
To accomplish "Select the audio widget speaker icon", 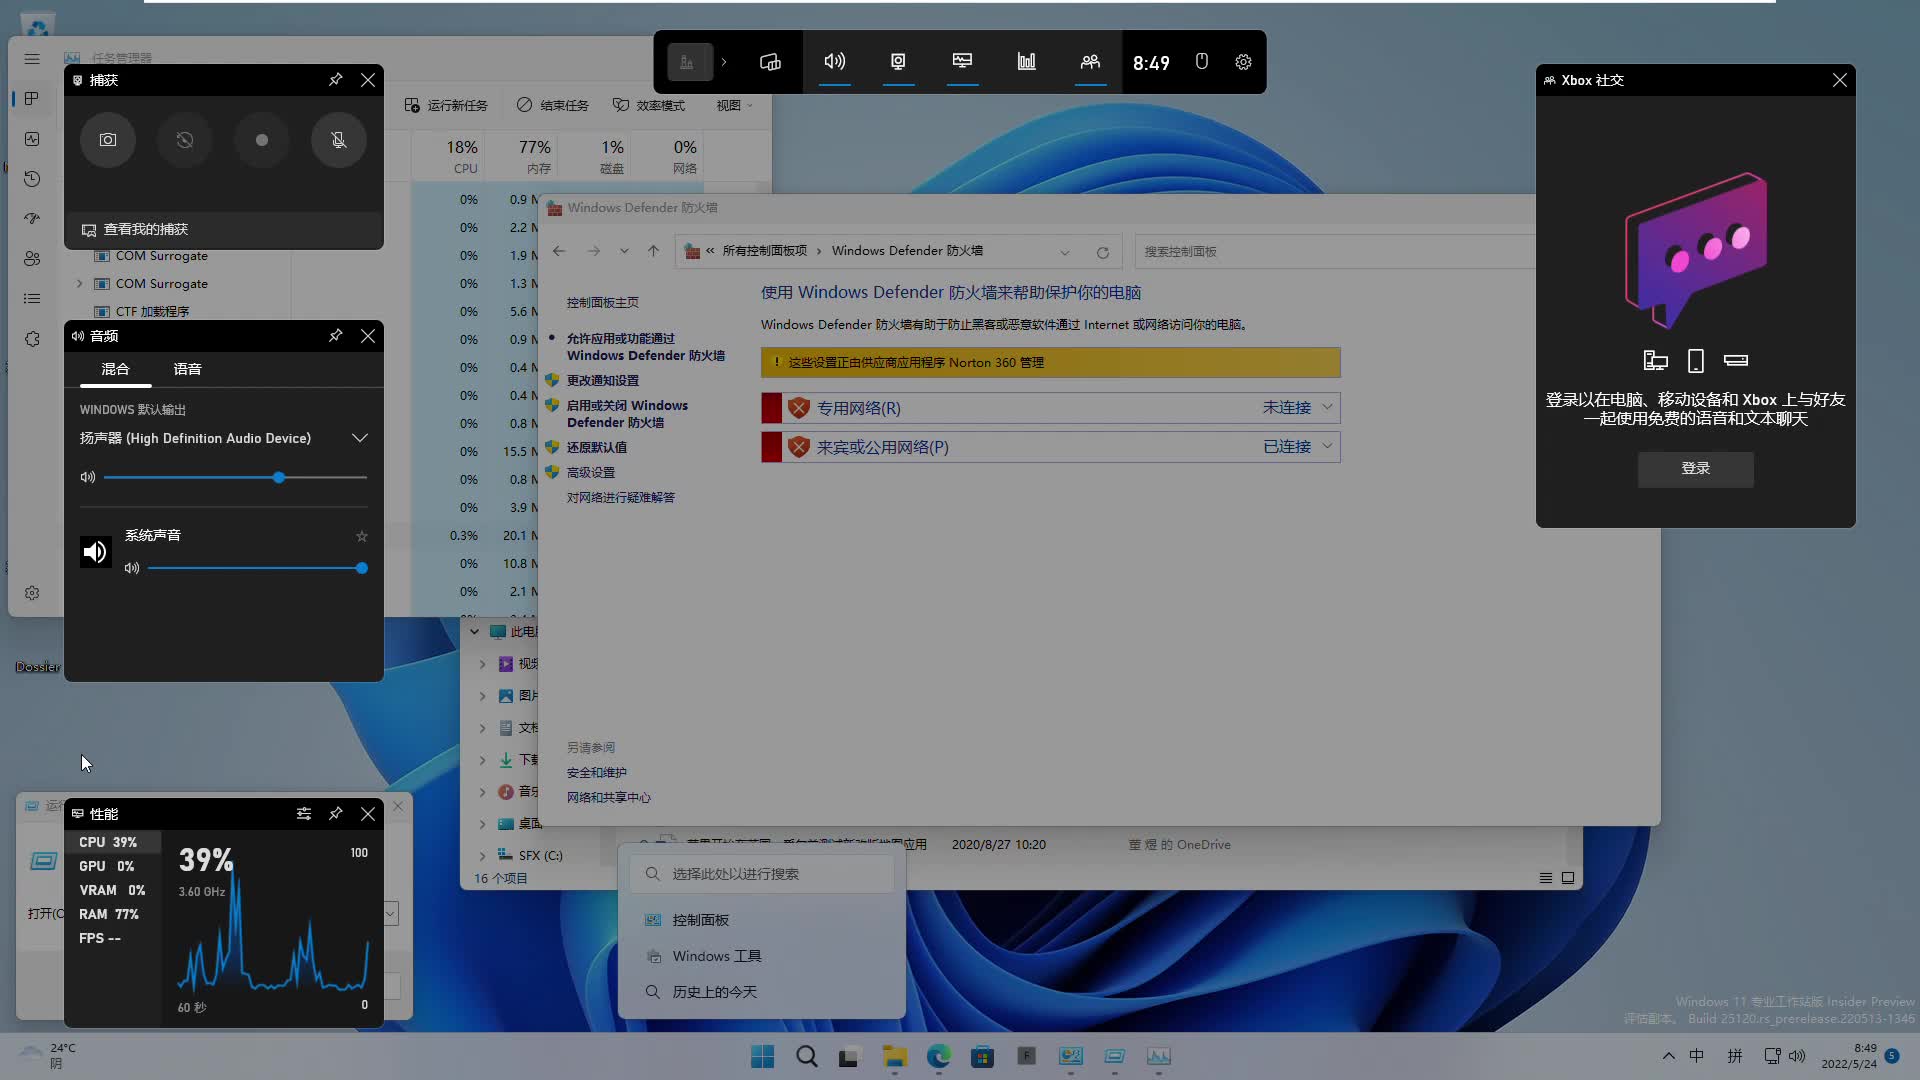I will pos(834,61).
